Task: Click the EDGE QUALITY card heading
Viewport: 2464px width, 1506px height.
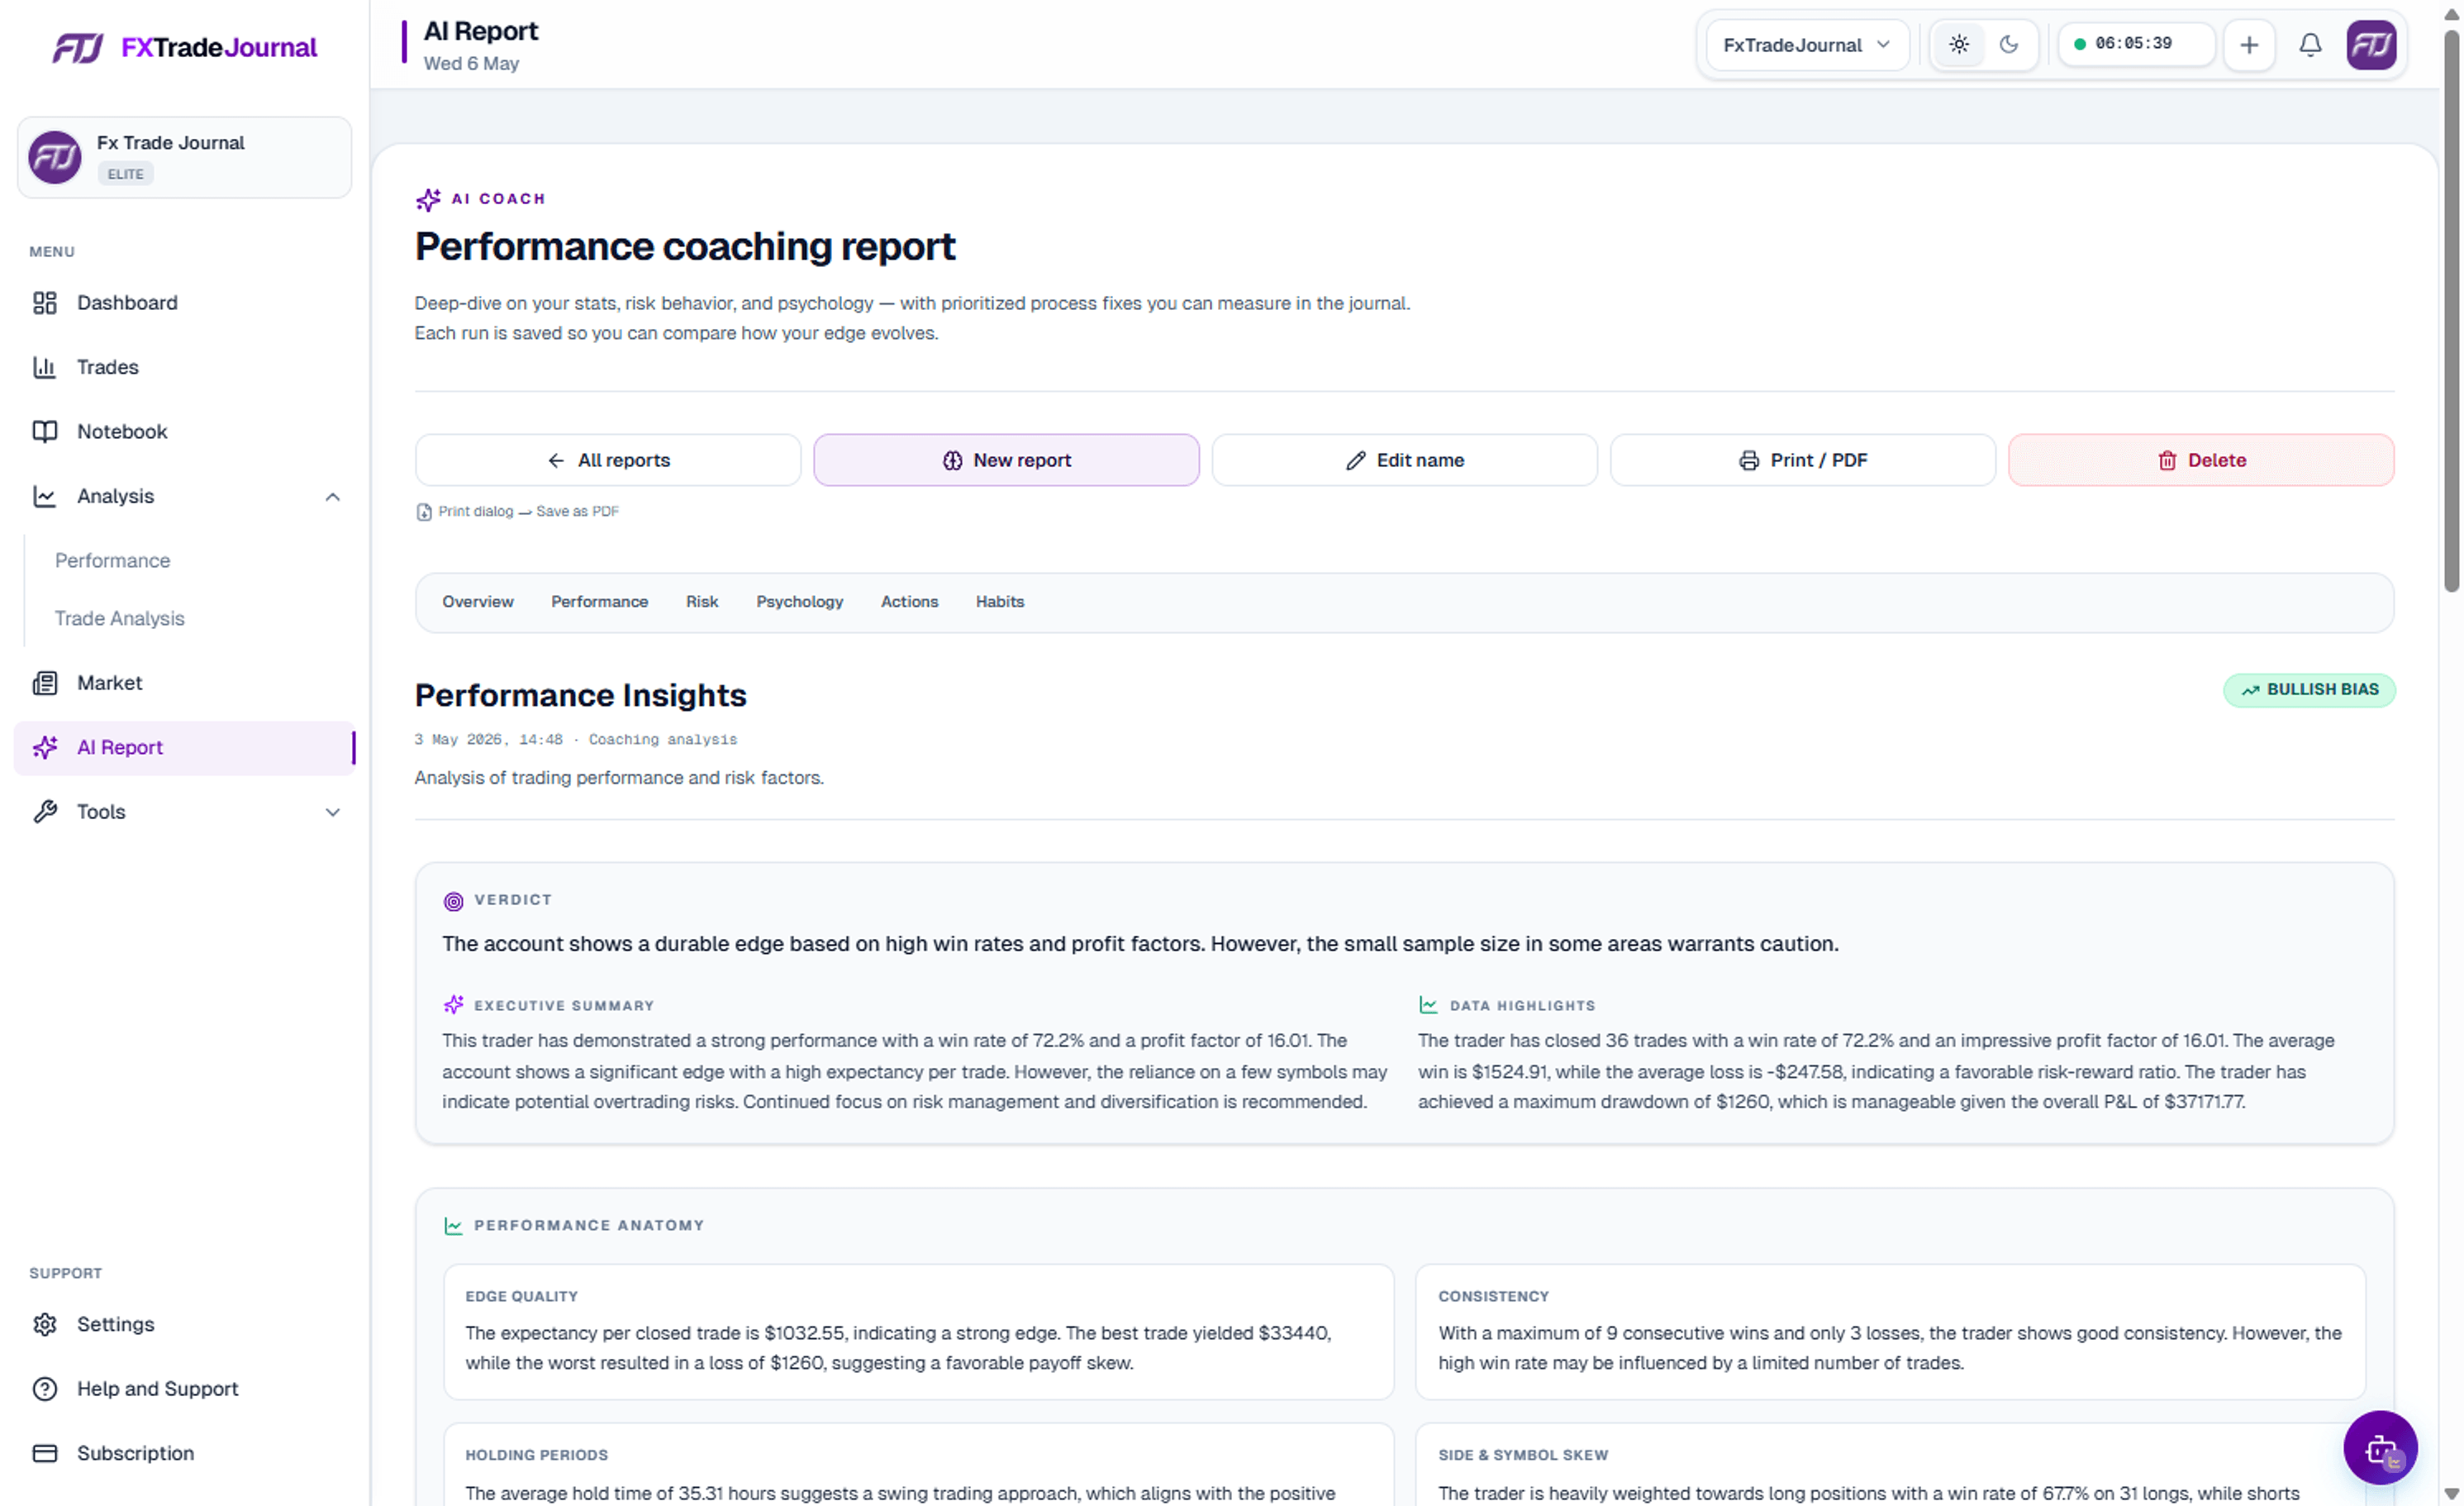Action: point(521,1296)
